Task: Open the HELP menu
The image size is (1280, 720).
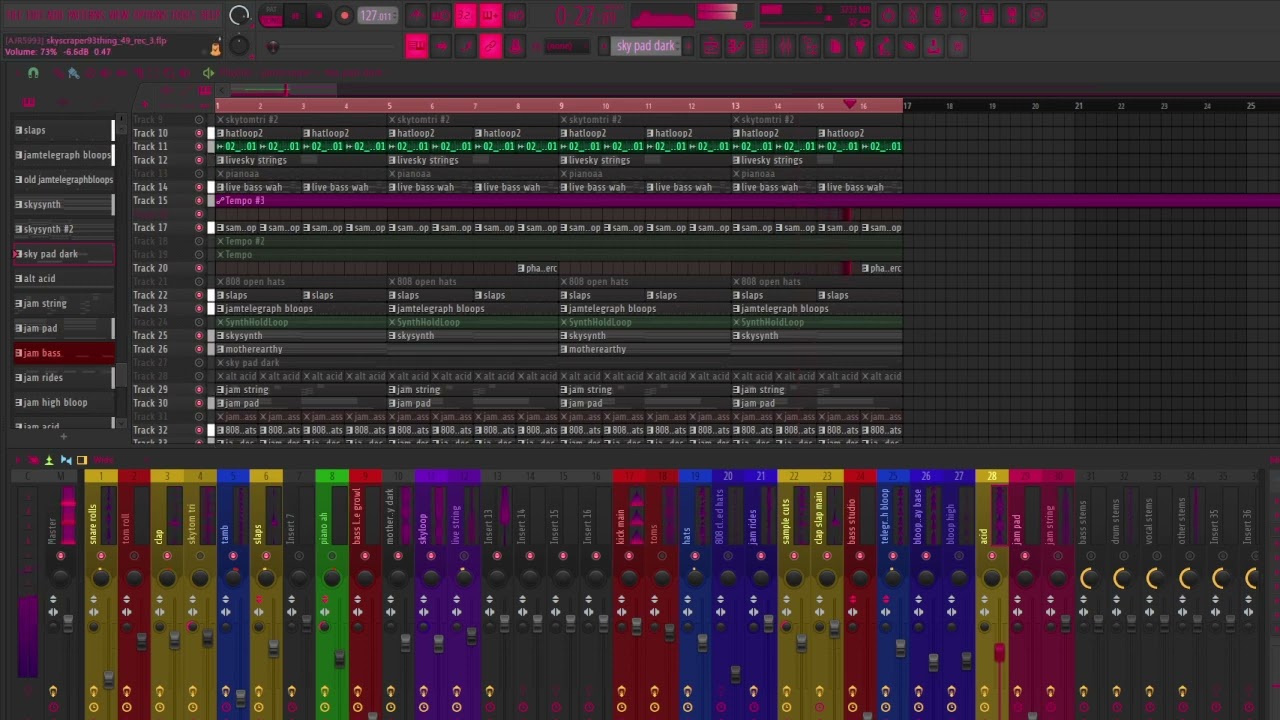Action: tap(209, 15)
